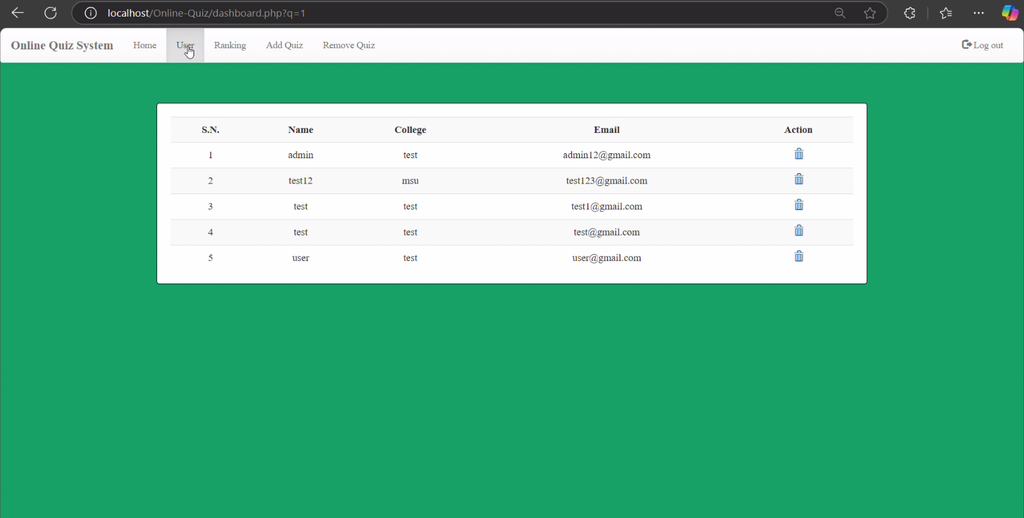Viewport: 1024px width, 518px height.
Task: Delete user test12 via trash icon
Action: [x=798, y=179]
